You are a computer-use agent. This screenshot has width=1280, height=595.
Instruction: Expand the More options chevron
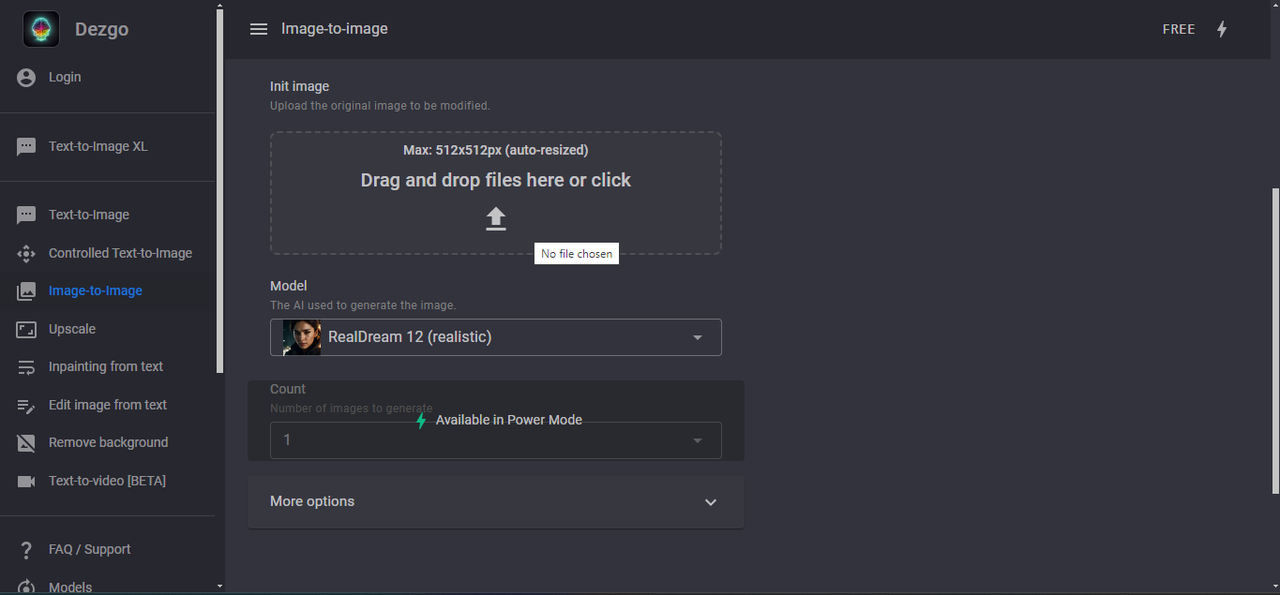[711, 502]
